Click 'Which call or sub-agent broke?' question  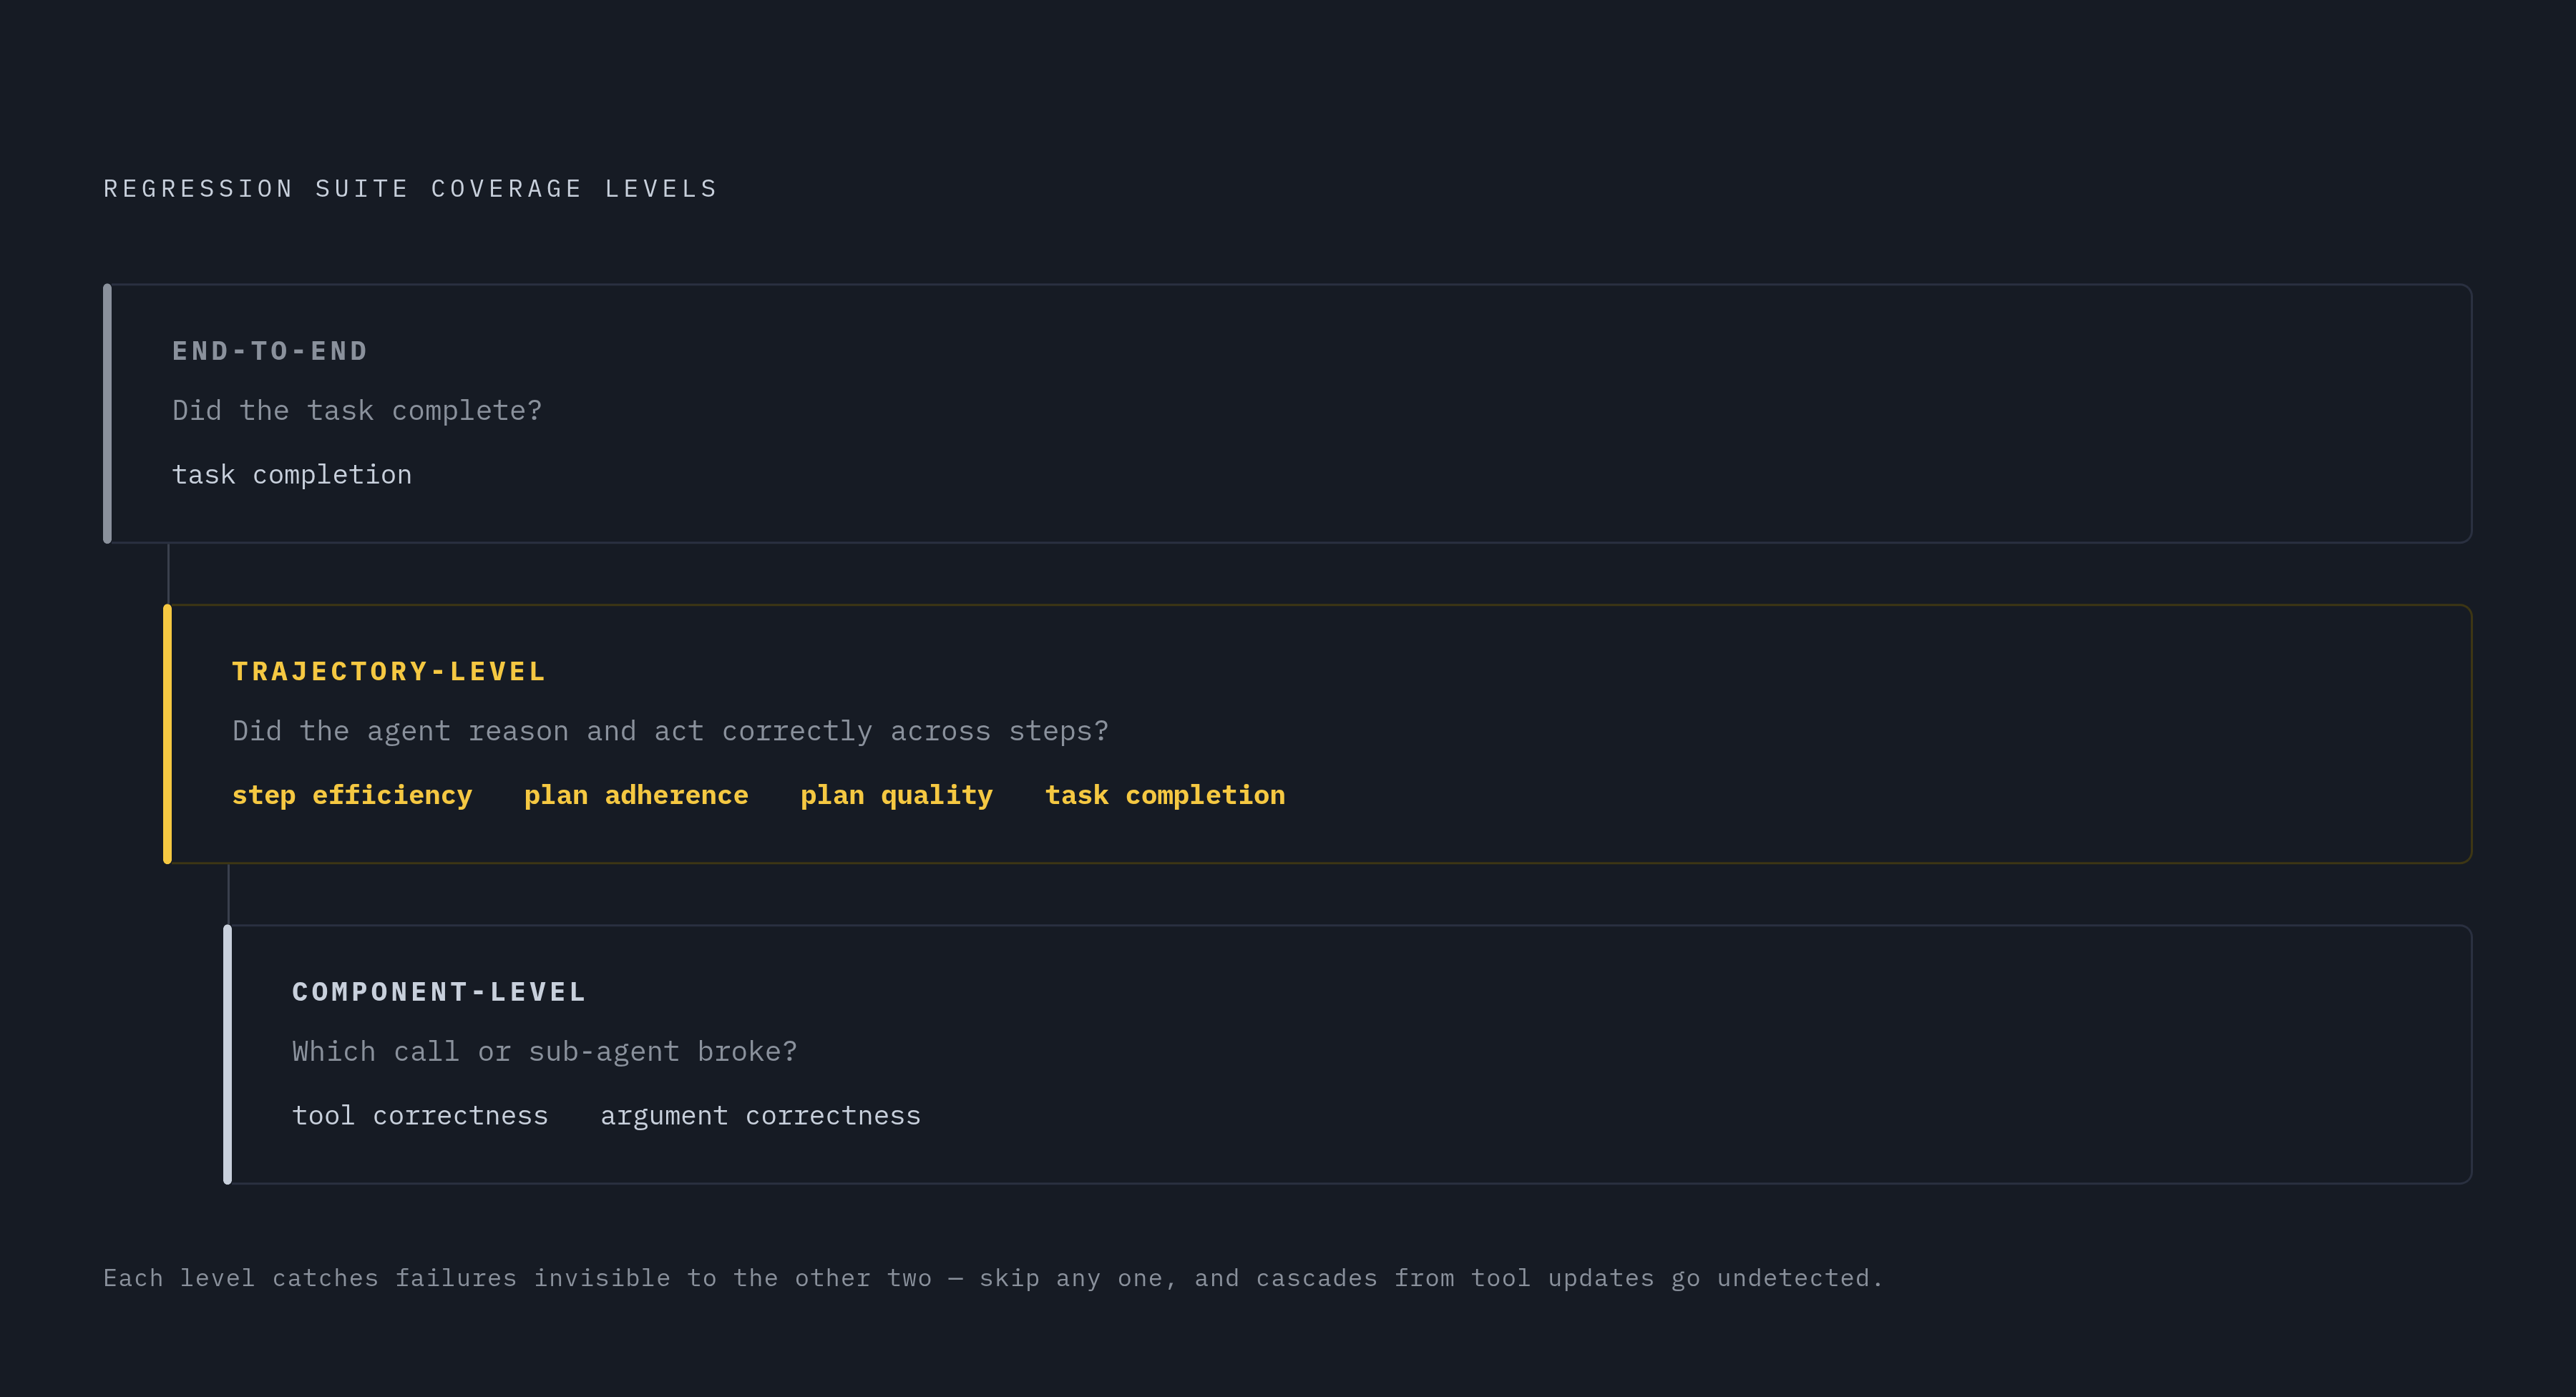545,1052
